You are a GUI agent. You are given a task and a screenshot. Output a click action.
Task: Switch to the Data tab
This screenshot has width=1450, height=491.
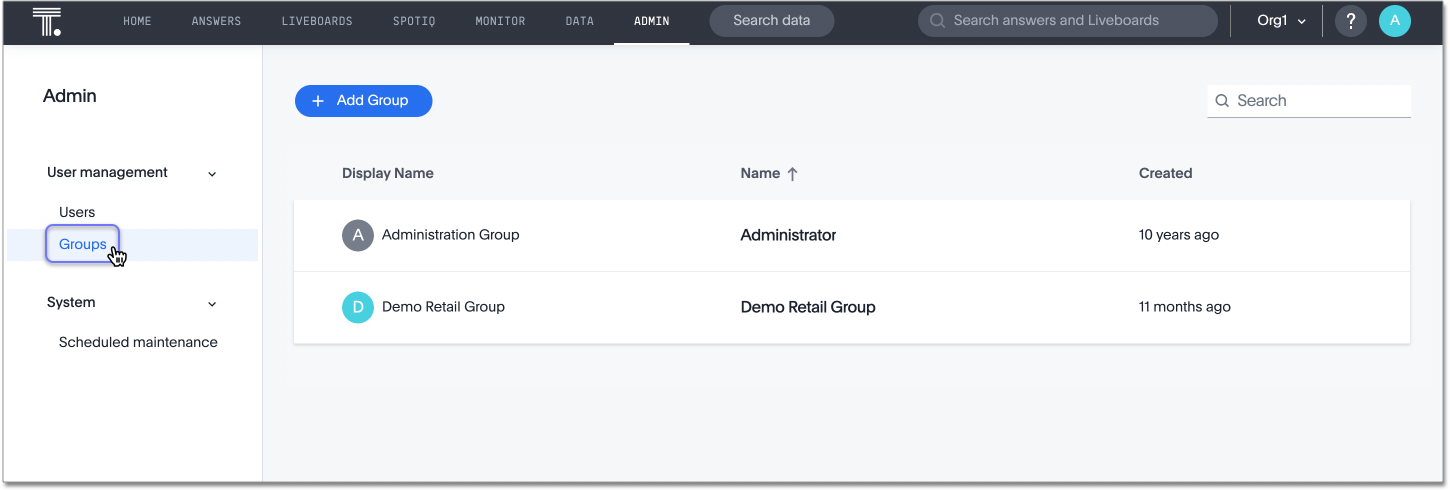(x=579, y=21)
